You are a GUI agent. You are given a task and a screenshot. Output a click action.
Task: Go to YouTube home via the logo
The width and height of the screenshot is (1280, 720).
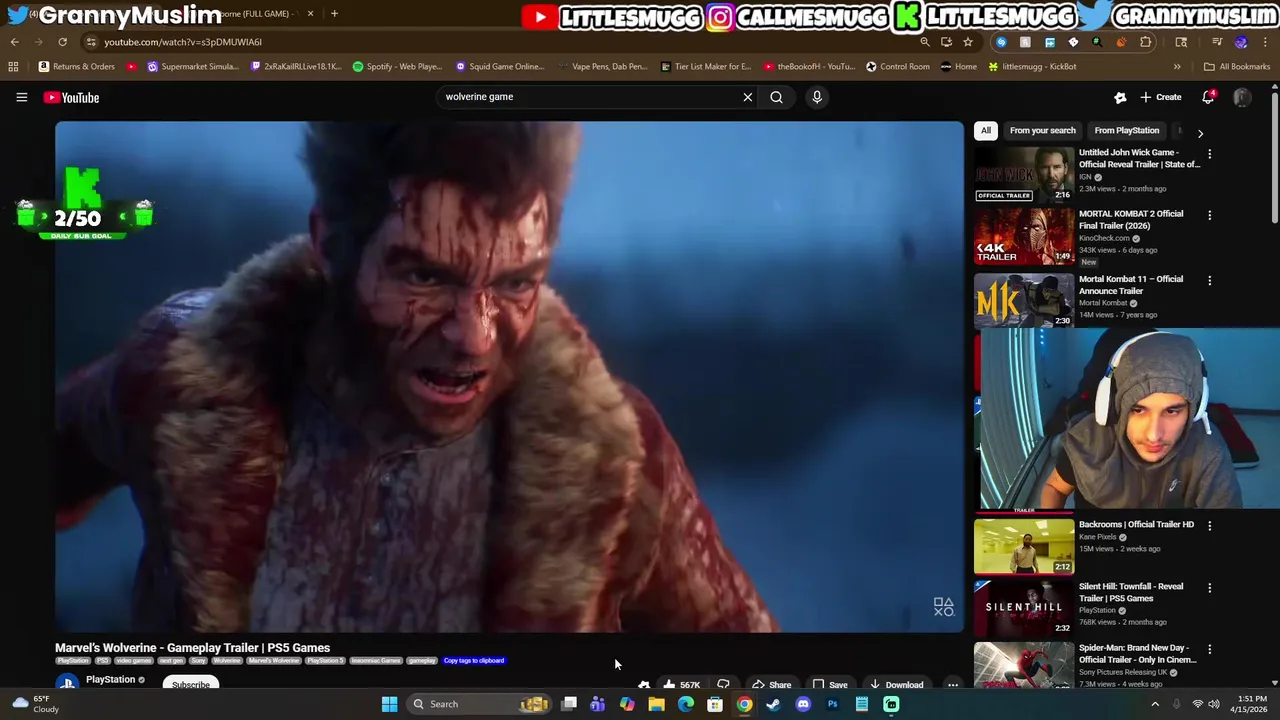coord(71,97)
